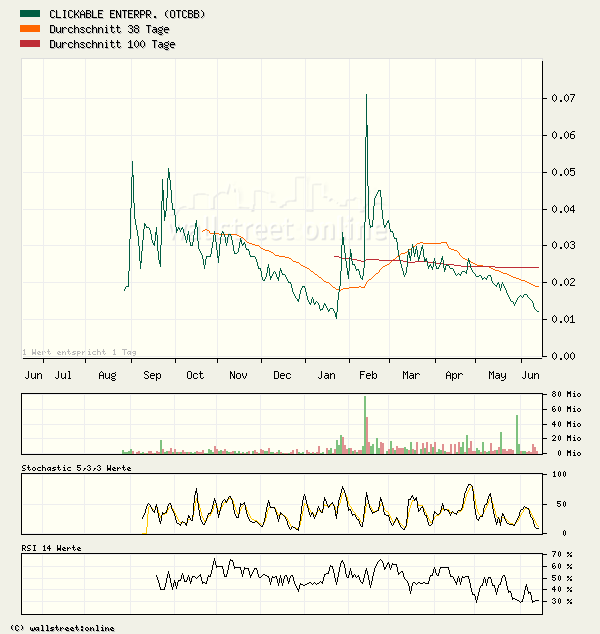Click the 0.01 price axis label

563,319
